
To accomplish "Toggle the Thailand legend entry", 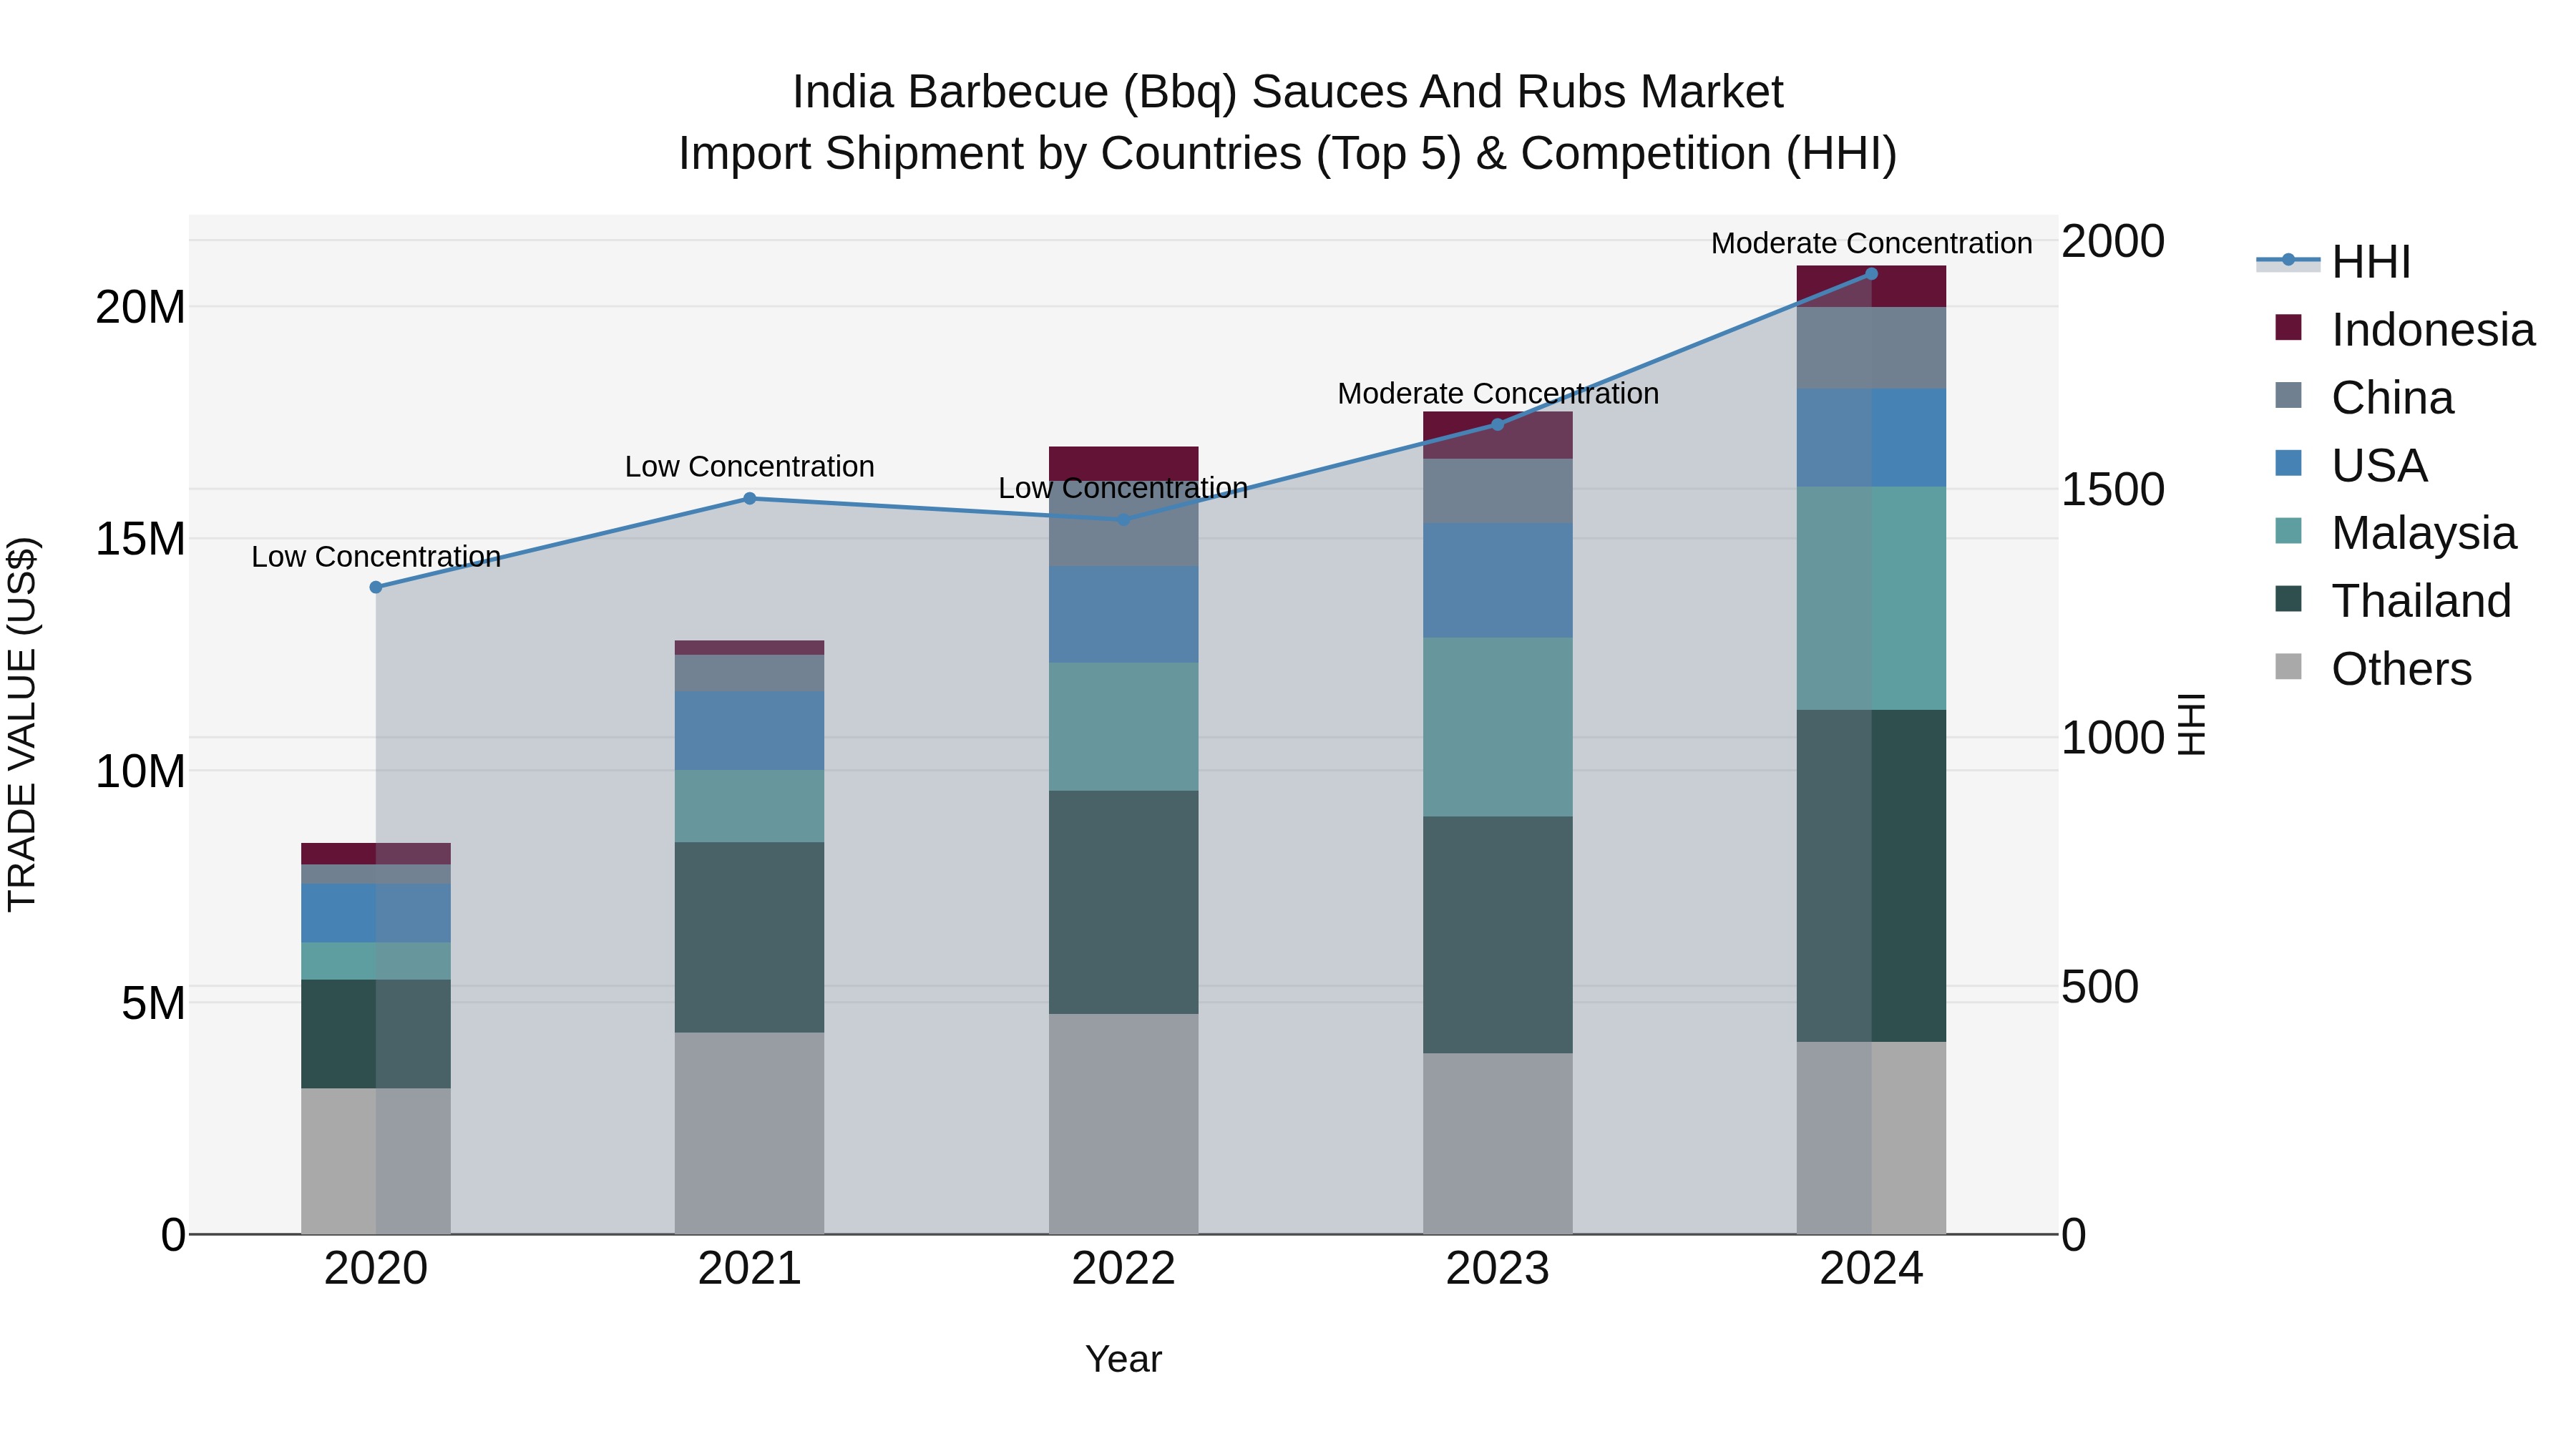I will click(x=2393, y=600).
